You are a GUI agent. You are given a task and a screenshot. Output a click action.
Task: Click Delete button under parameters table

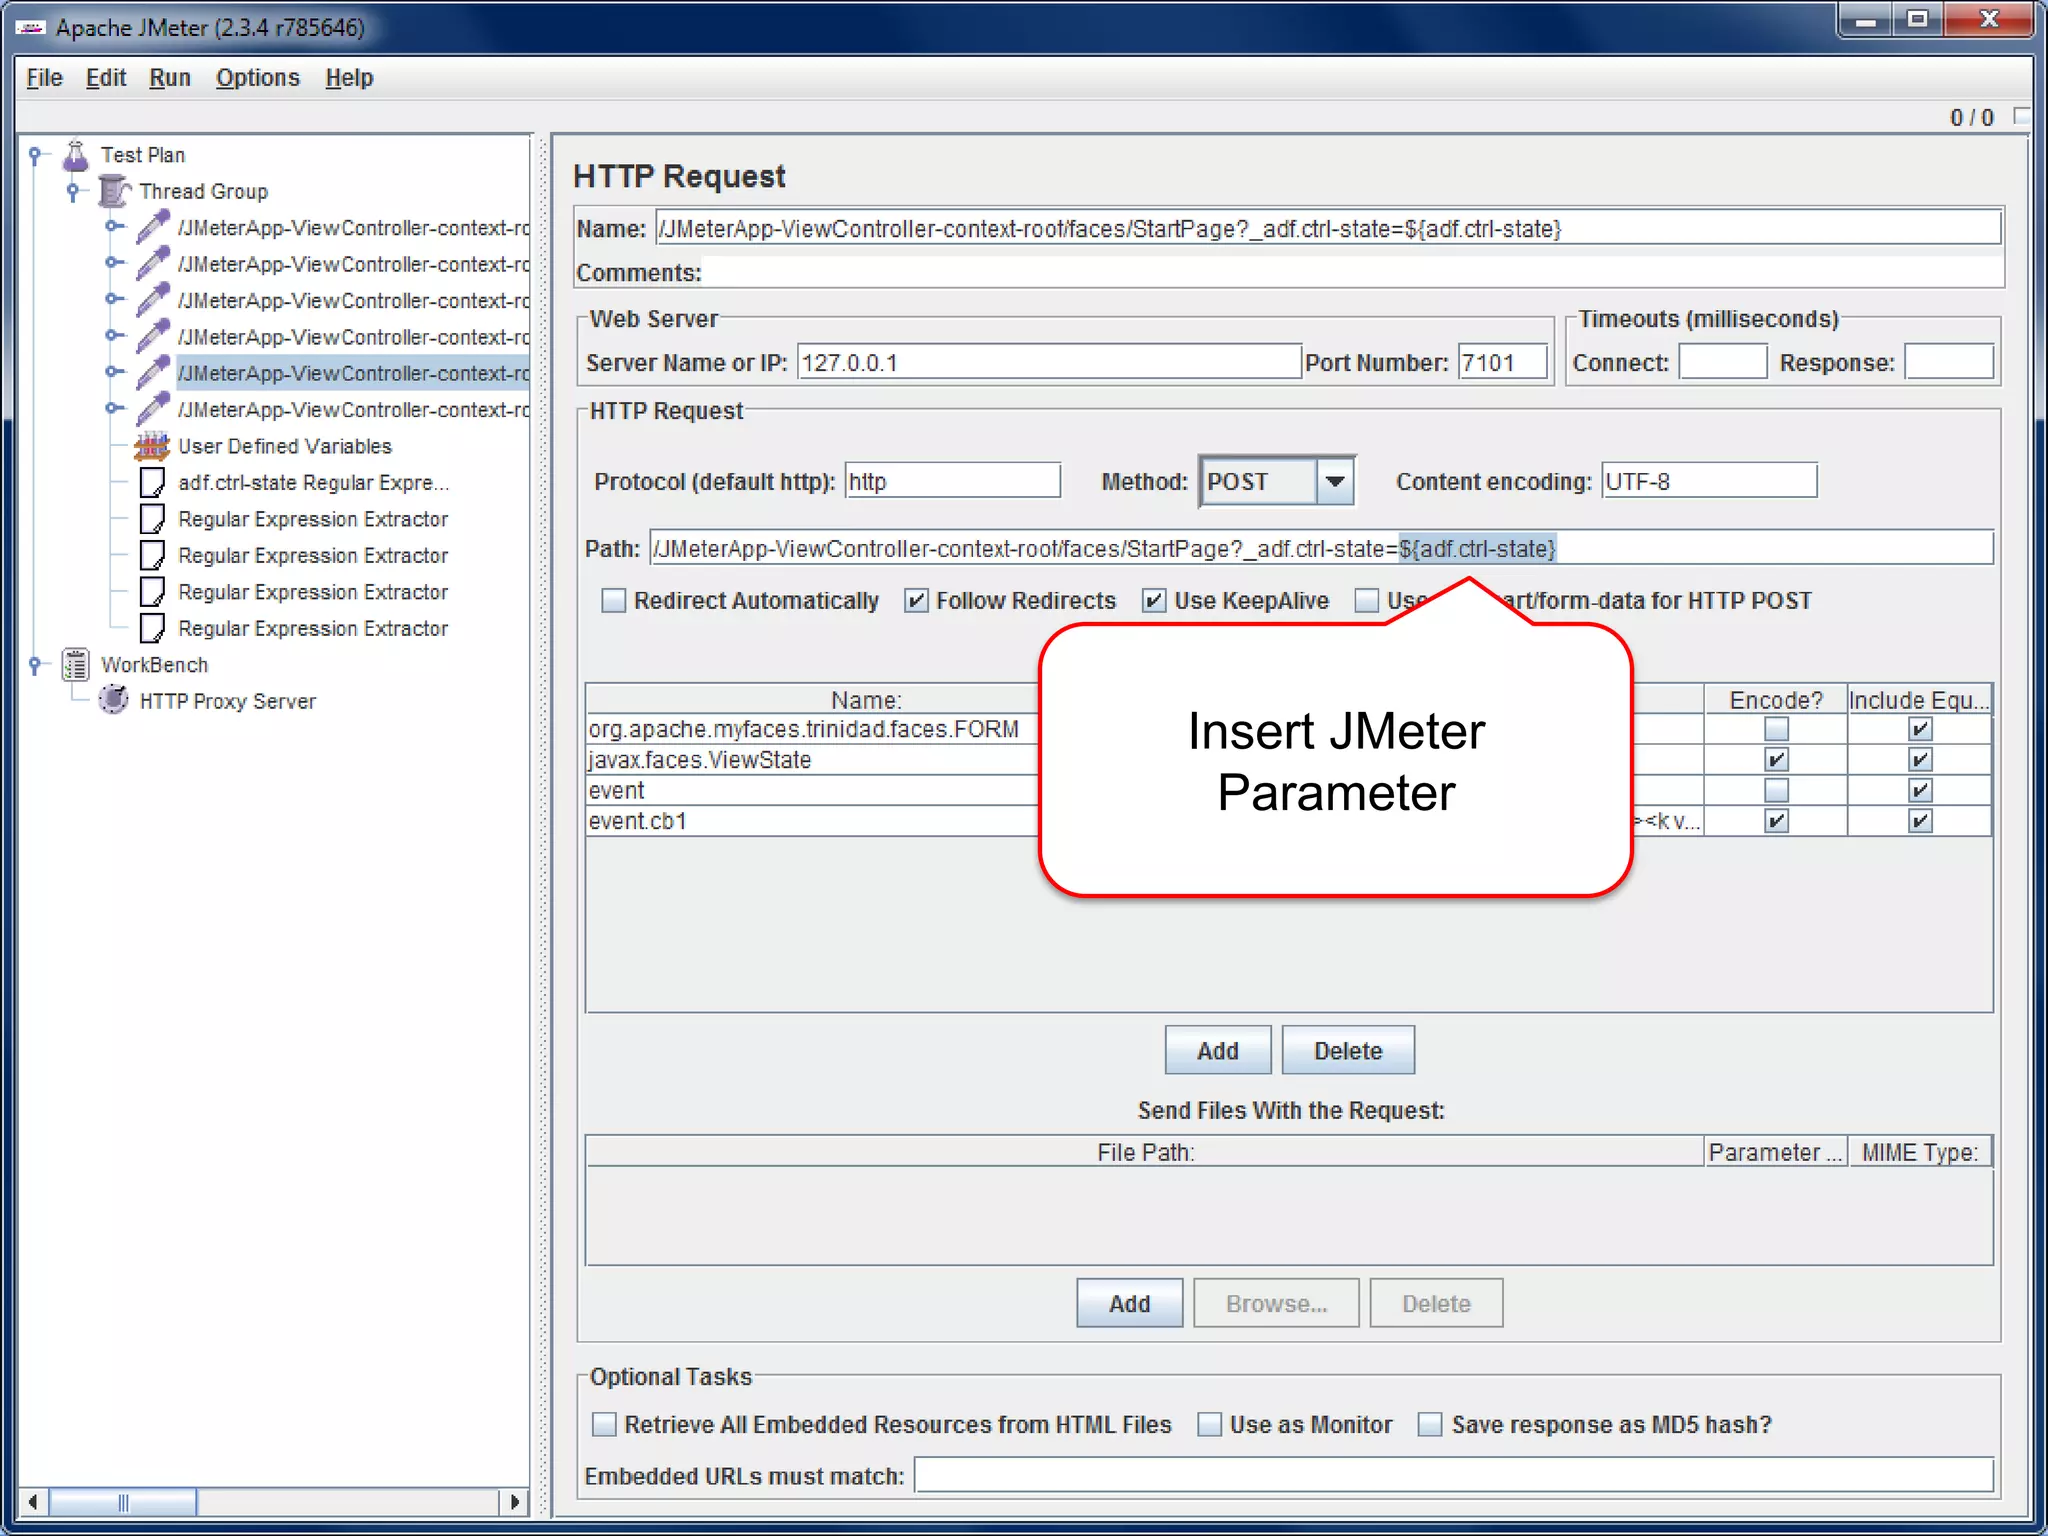[x=1347, y=1050]
